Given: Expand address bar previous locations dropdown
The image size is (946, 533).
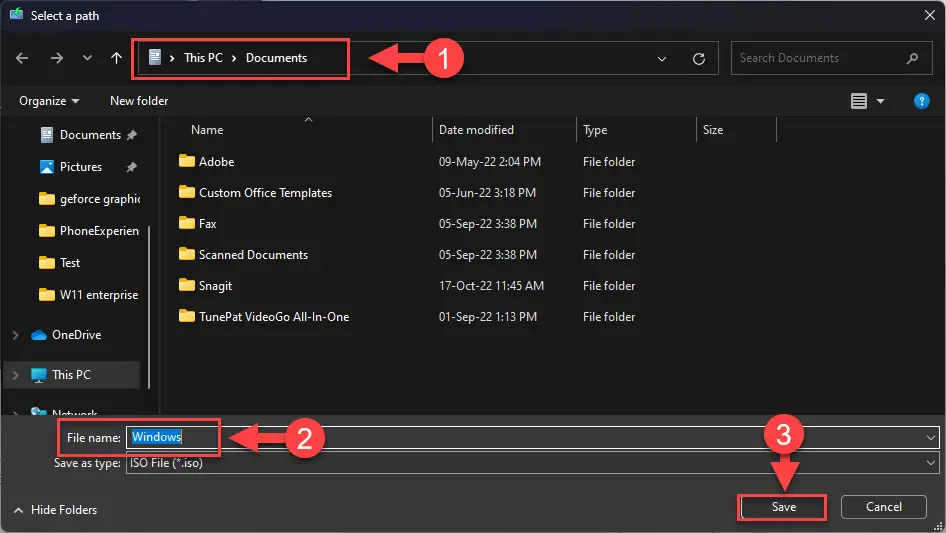Looking at the screenshot, I should [662, 59].
